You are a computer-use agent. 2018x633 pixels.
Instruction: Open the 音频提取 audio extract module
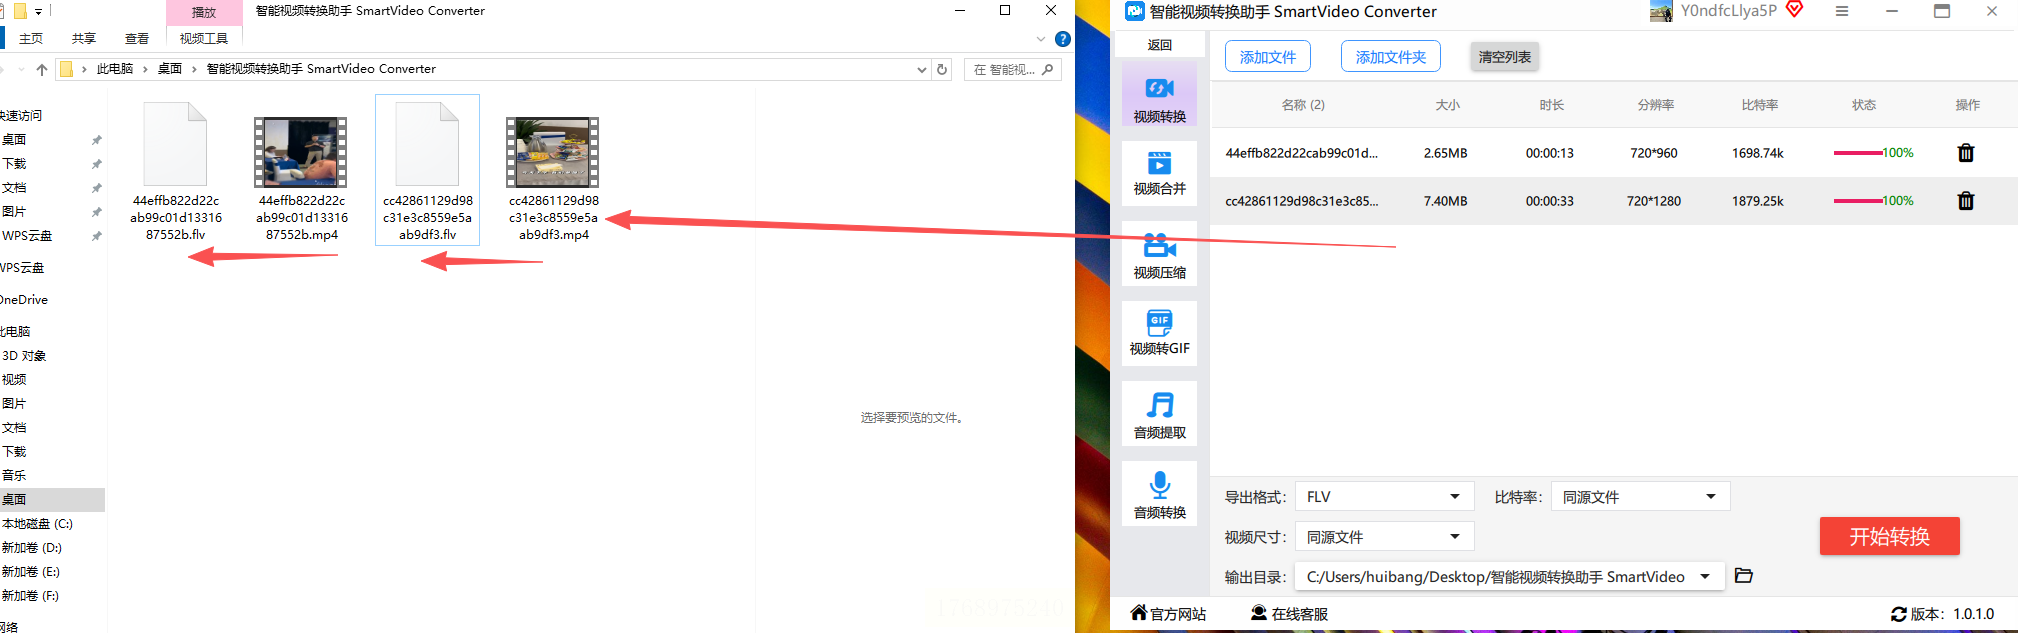coord(1159,415)
